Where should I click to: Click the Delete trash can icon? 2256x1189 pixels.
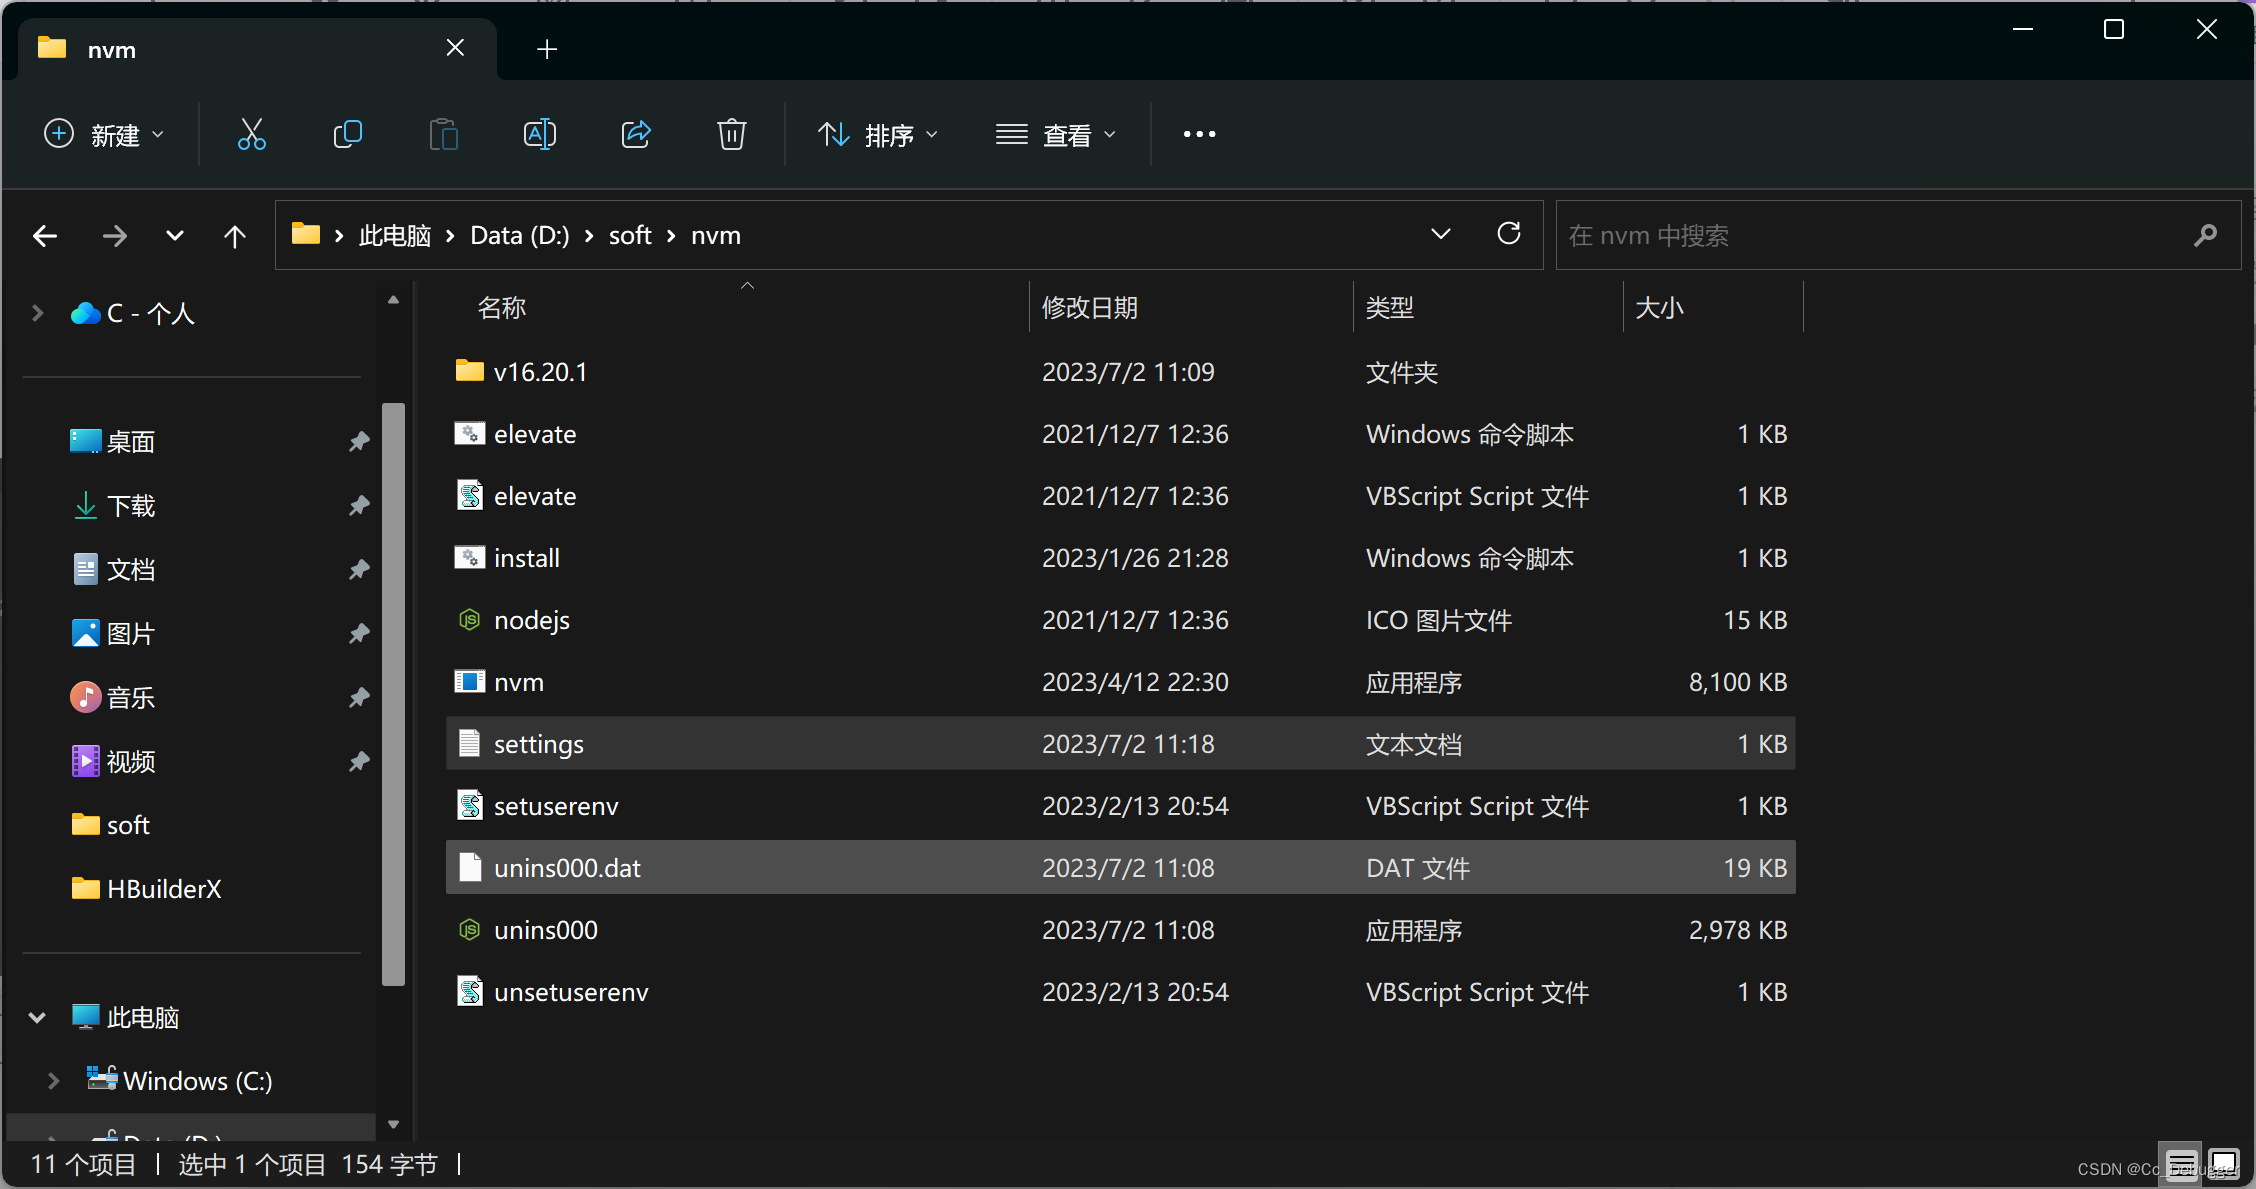click(x=732, y=134)
